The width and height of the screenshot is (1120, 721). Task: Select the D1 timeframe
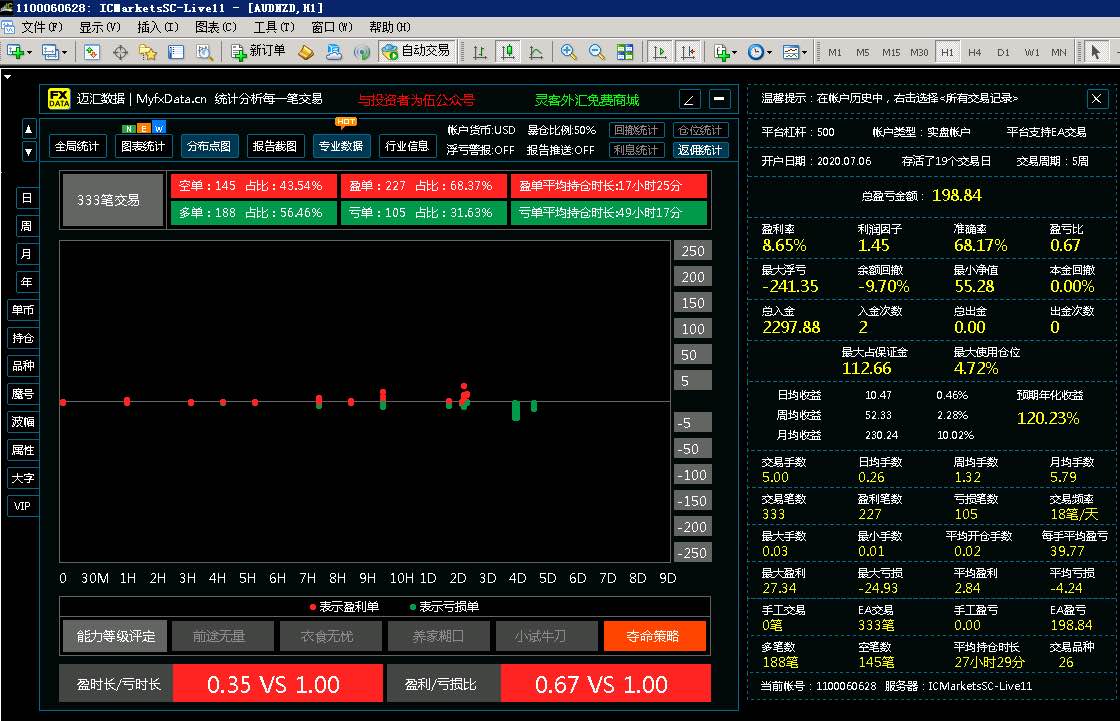pos(1003,52)
